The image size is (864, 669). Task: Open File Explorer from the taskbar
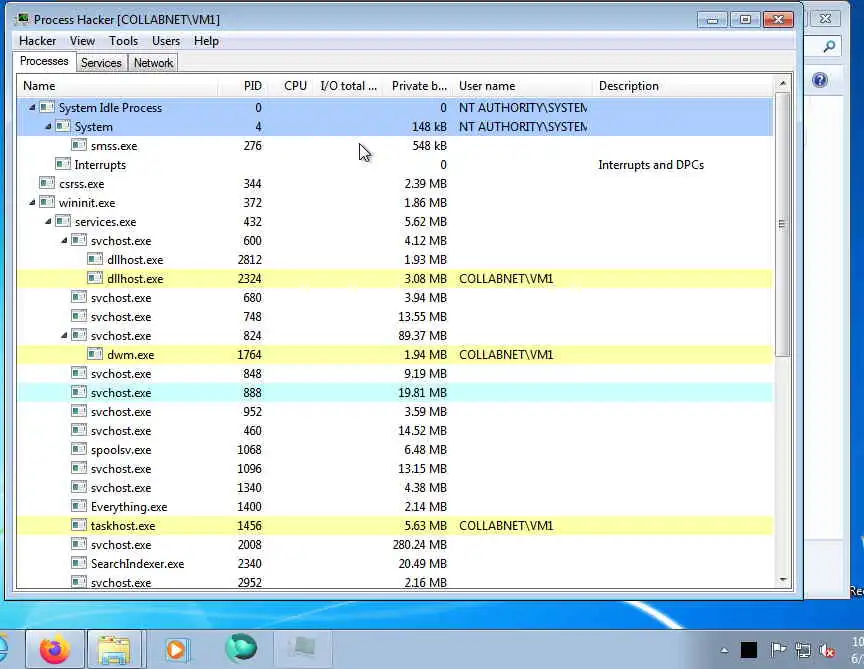click(x=115, y=649)
